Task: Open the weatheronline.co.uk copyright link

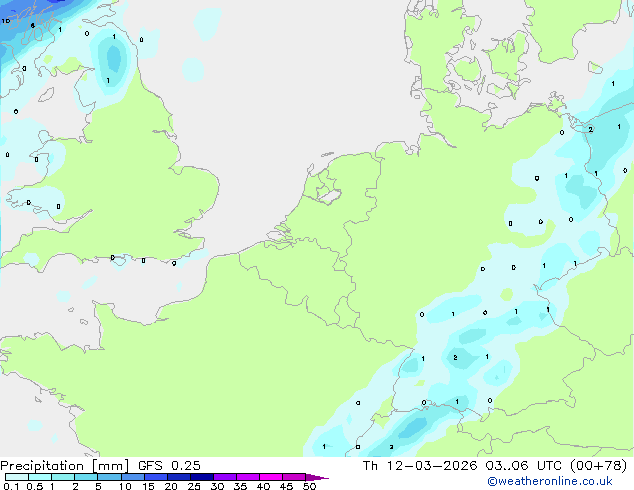Action: tap(549, 481)
